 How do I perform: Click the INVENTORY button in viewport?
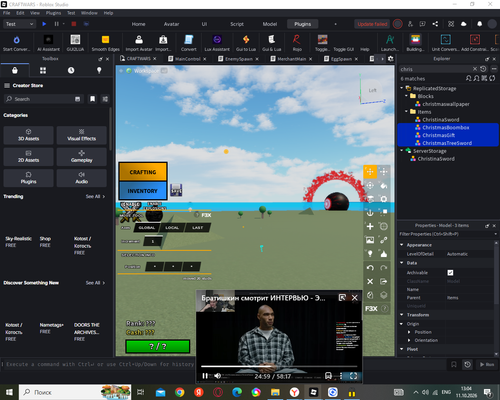click(x=143, y=191)
